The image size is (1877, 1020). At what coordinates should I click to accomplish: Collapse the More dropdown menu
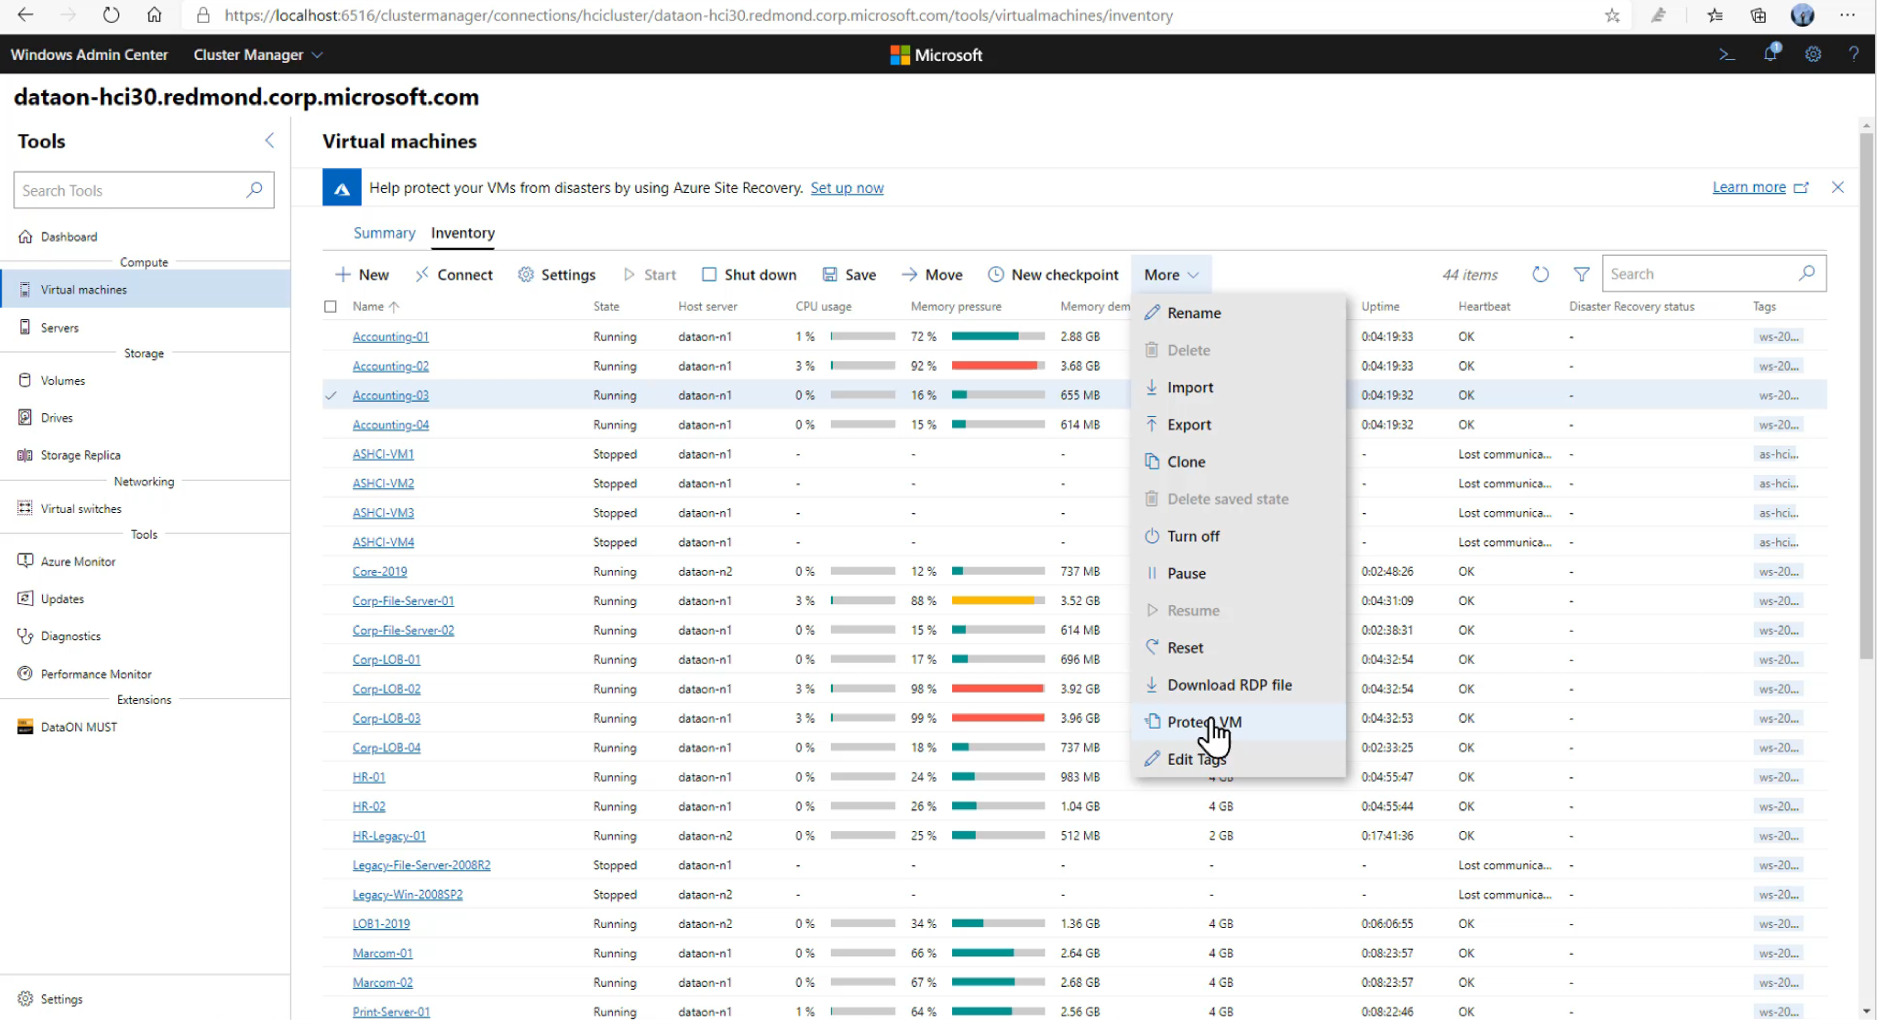[x=1170, y=275]
